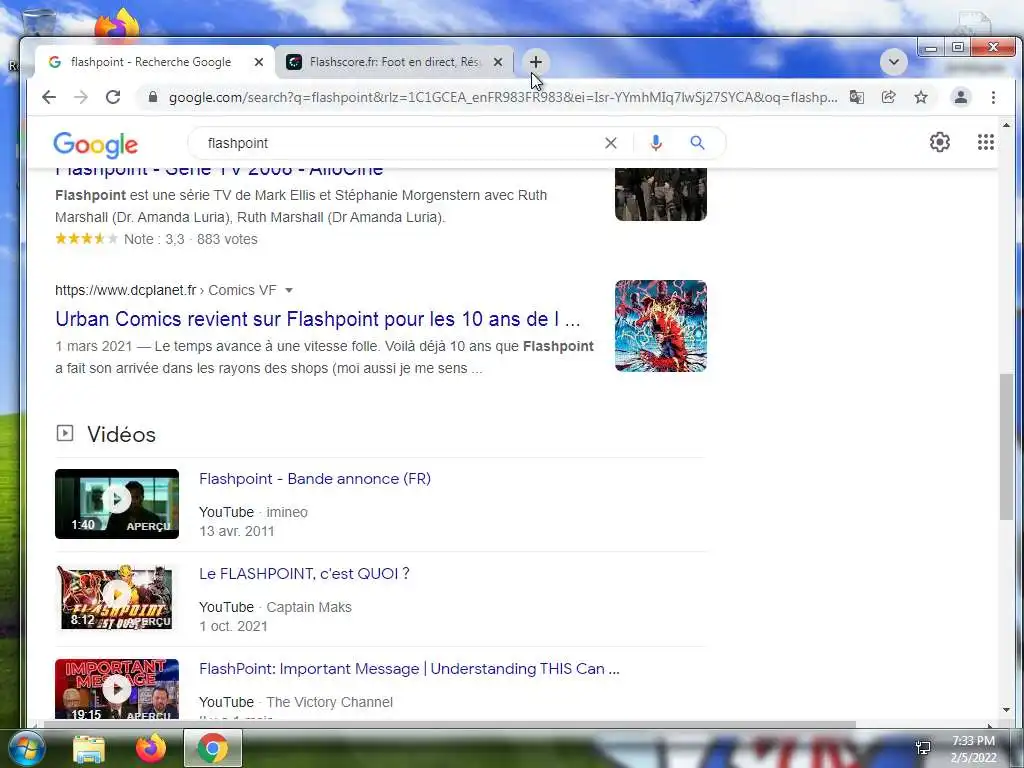1024x768 pixels.
Task: Click the Chrome taskbar button
Action: 212,748
